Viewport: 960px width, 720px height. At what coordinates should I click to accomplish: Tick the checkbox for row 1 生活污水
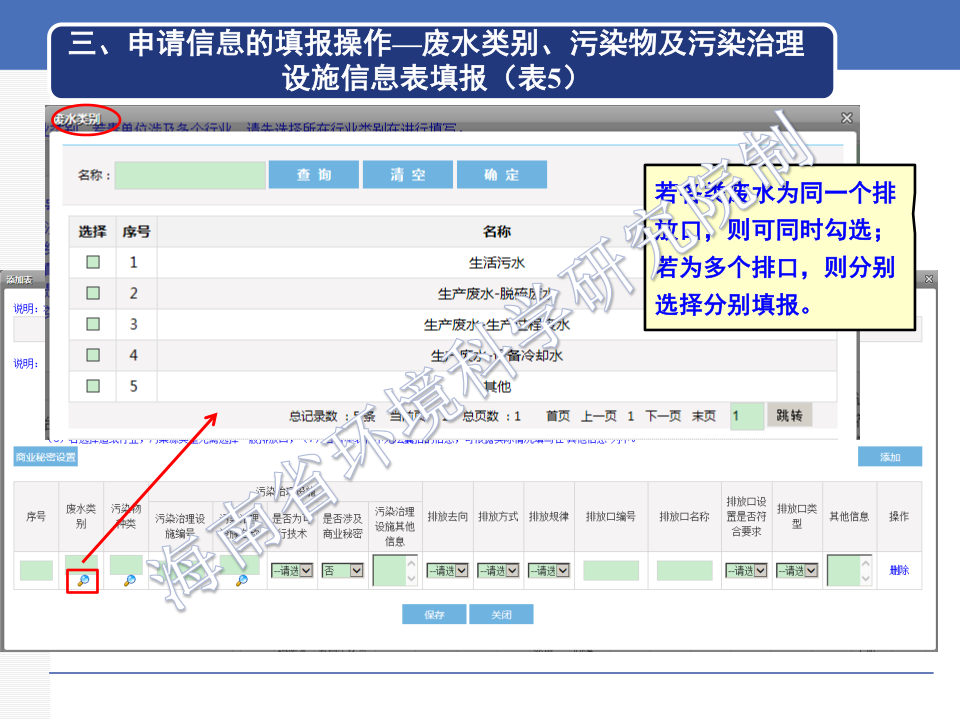tap(93, 262)
